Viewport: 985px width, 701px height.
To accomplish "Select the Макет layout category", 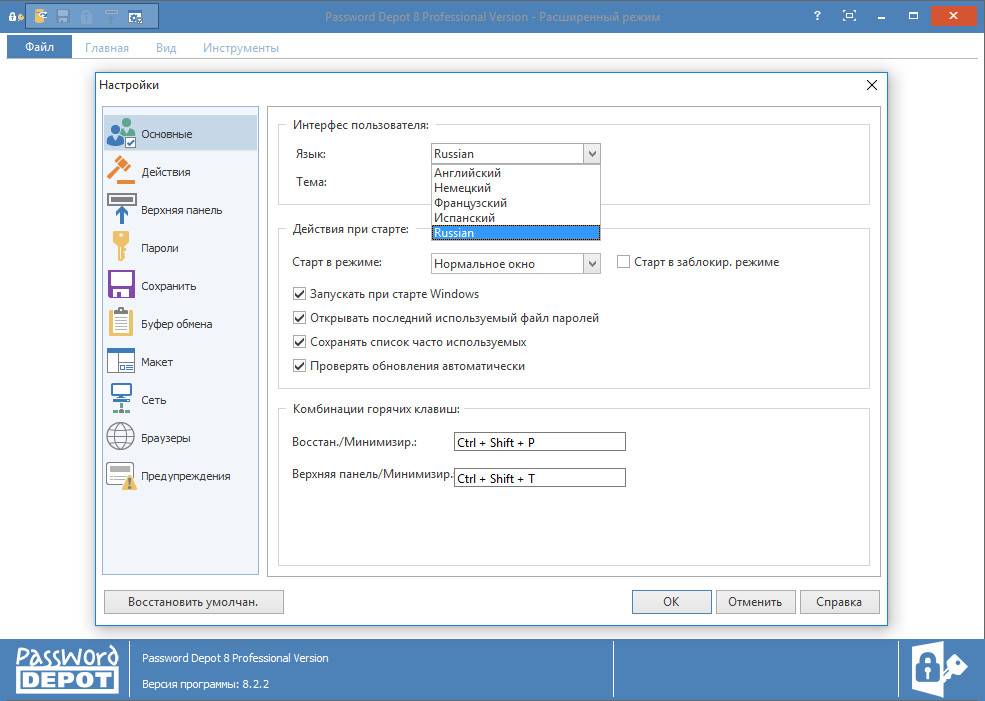I will click(180, 362).
